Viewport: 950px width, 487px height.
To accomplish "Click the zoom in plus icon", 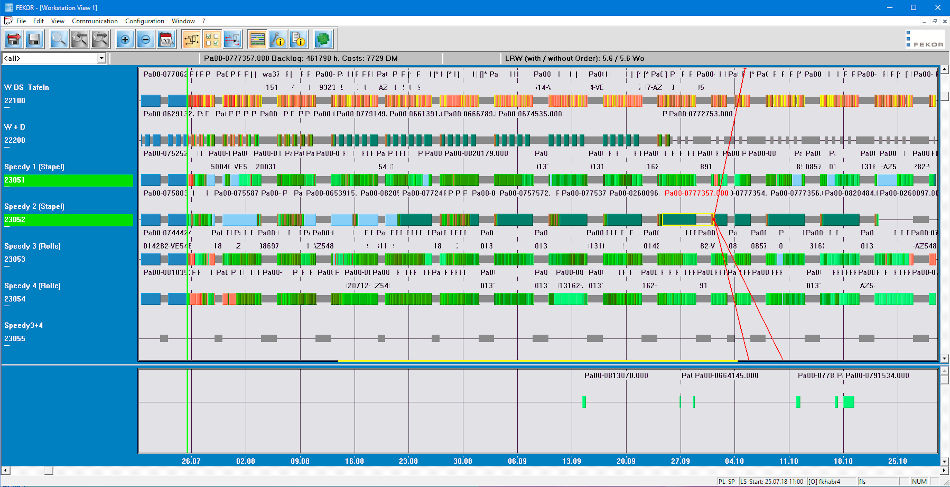I will (125, 39).
